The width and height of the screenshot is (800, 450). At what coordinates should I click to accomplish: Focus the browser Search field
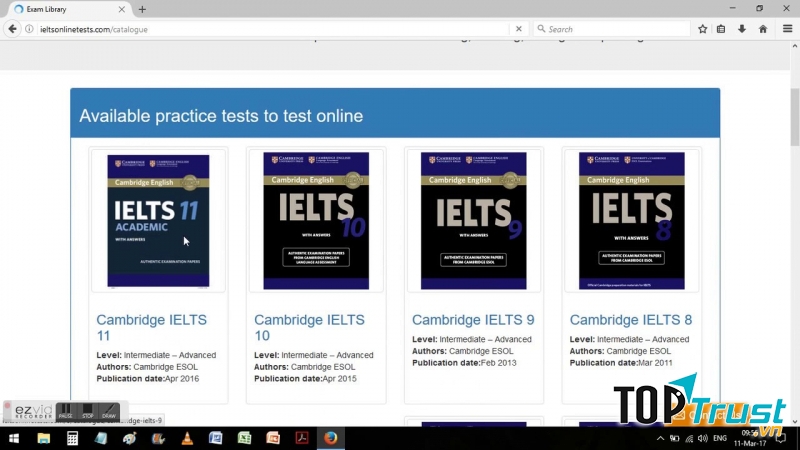pos(611,29)
